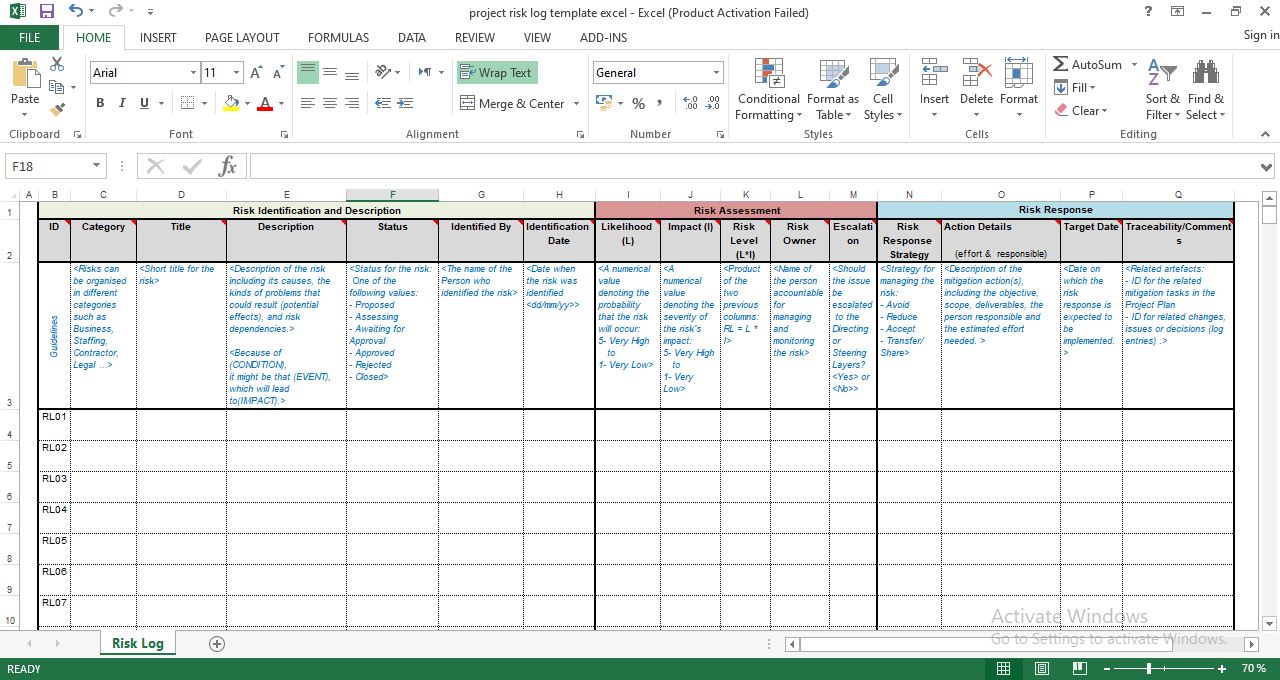Select the Increase Decimal icon
The width and height of the screenshot is (1280, 680).
691,101
